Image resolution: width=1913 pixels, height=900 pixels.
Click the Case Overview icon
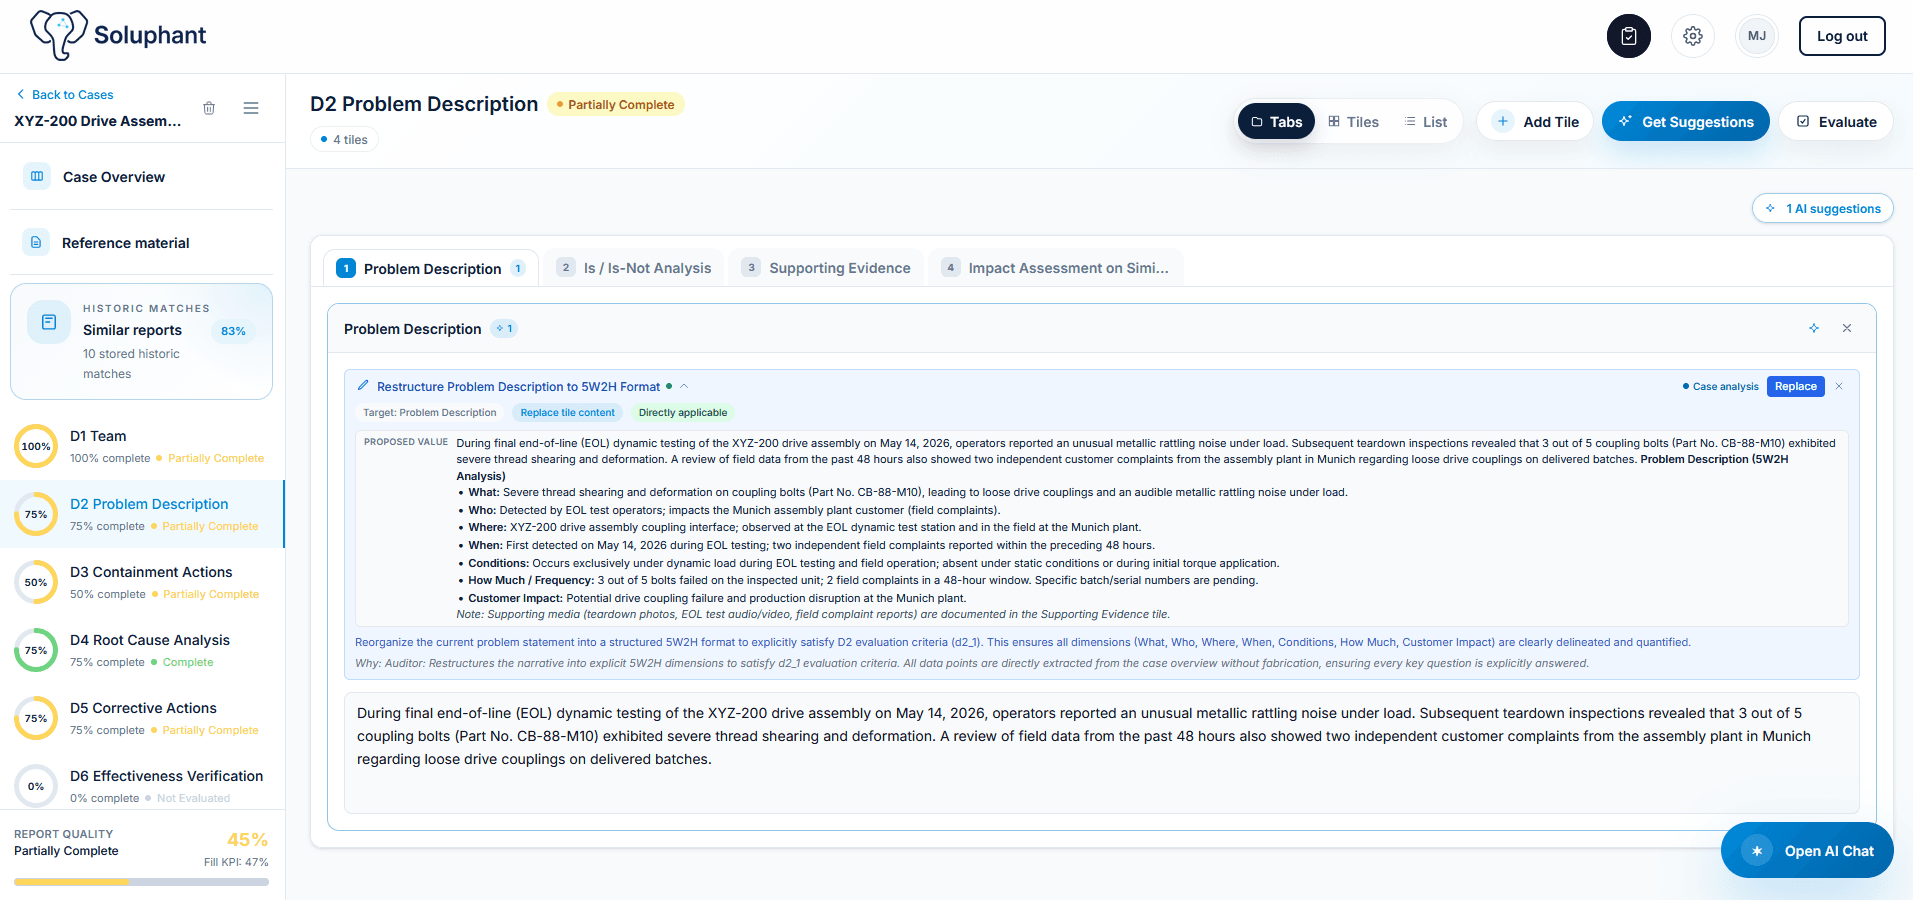(x=37, y=176)
